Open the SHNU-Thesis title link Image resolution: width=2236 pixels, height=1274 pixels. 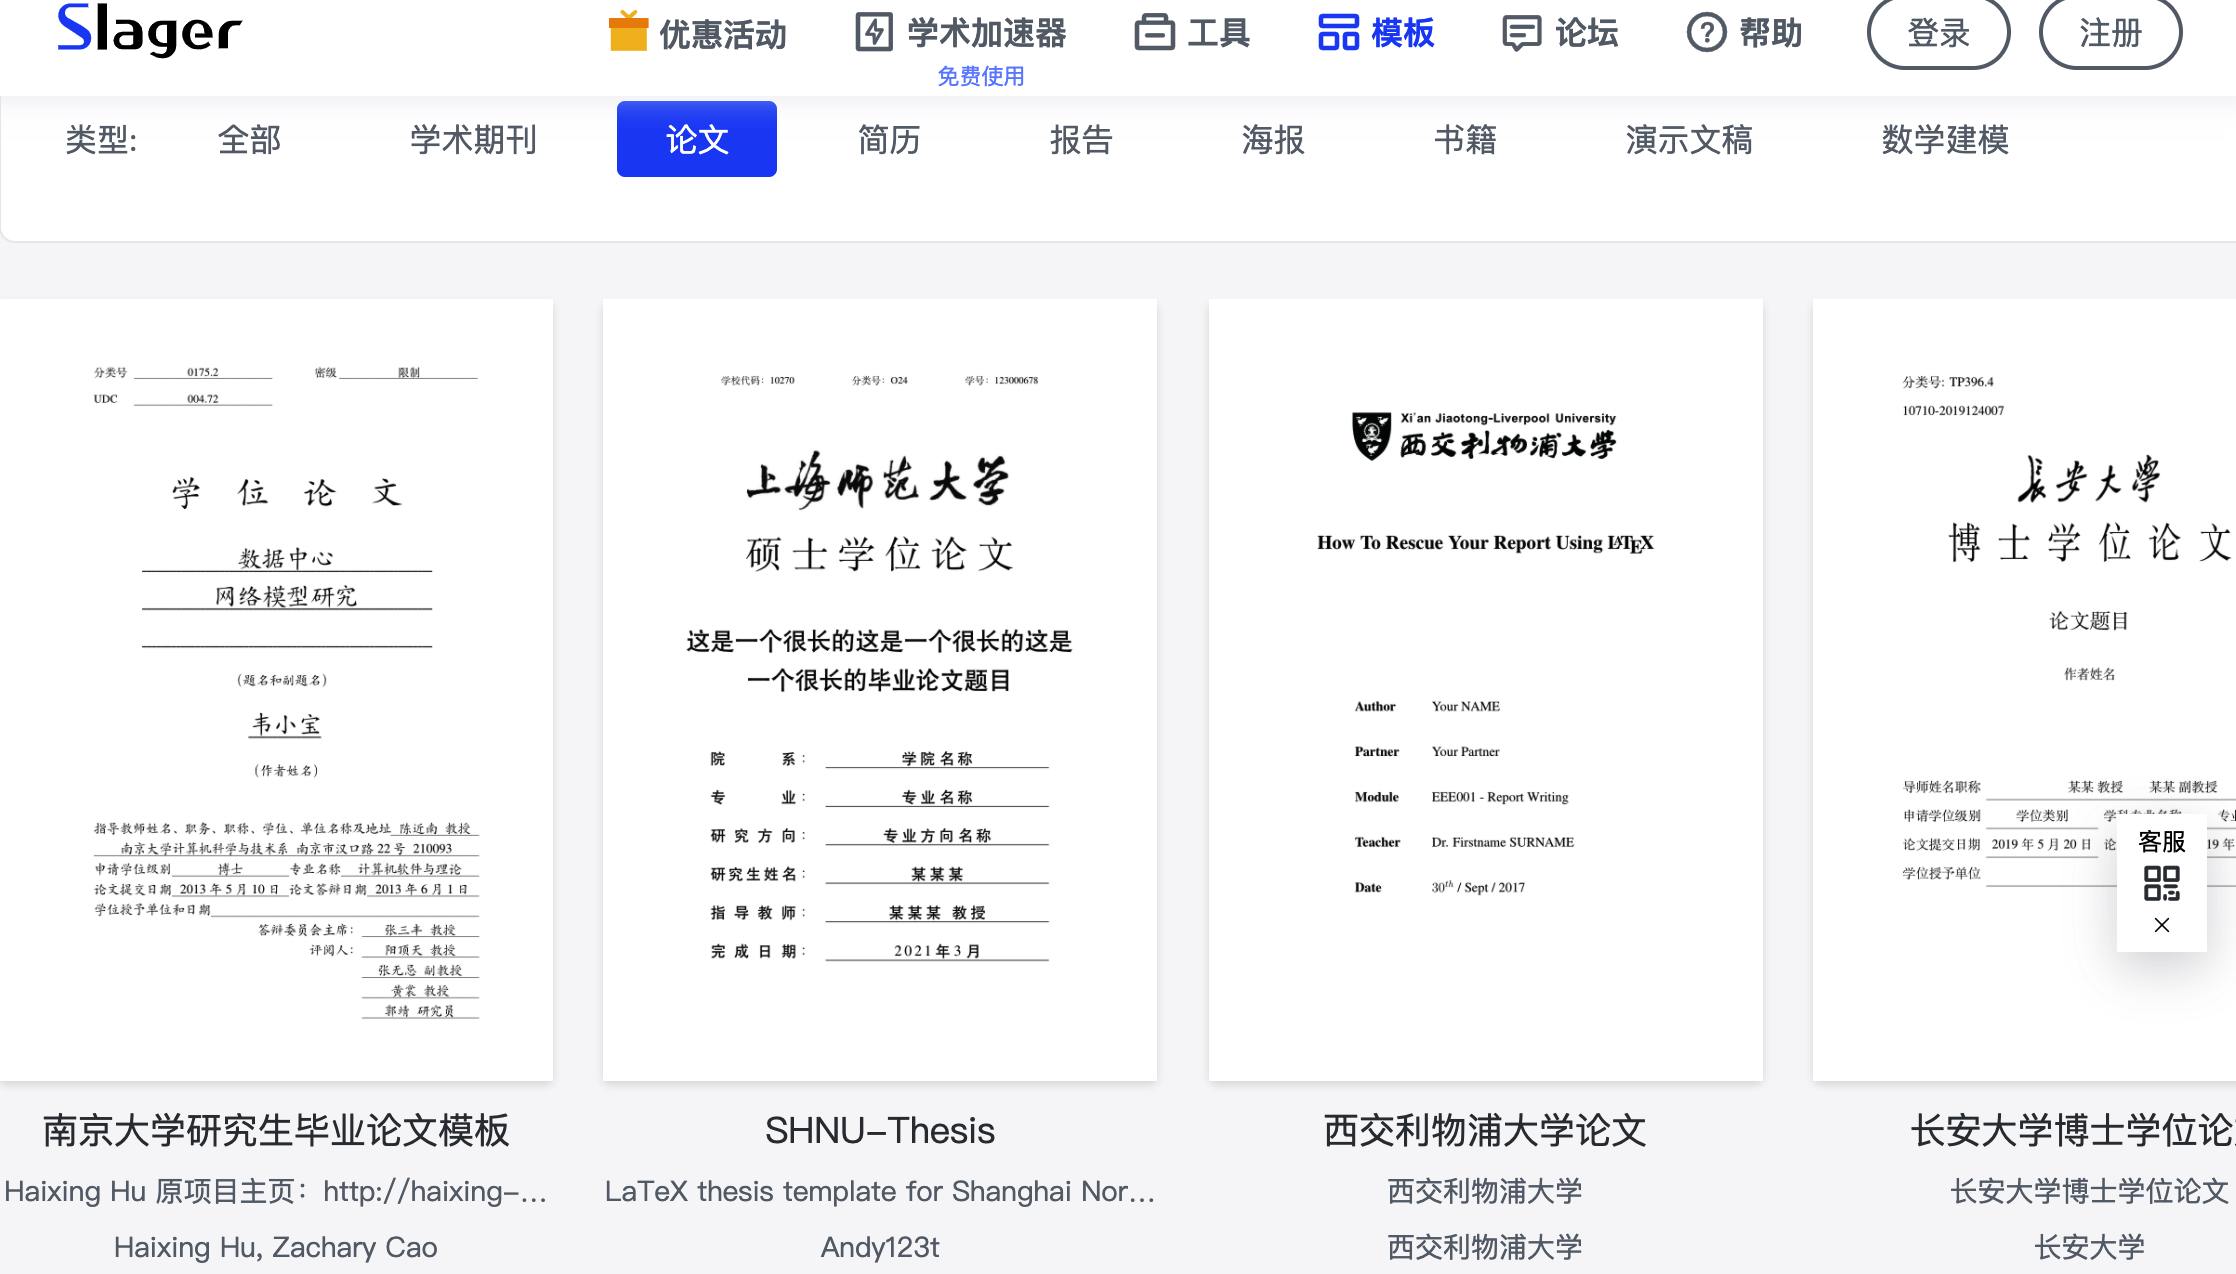879,1130
